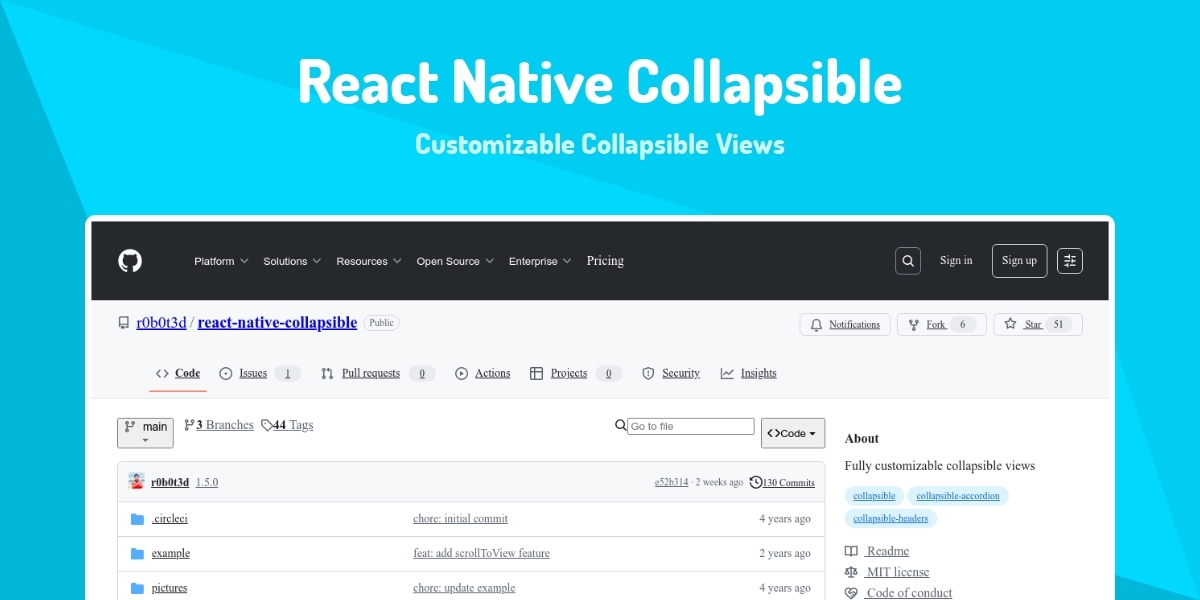Click inside the Go to file field
The height and width of the screenshot is (600, 1200).
coord(690,425)
